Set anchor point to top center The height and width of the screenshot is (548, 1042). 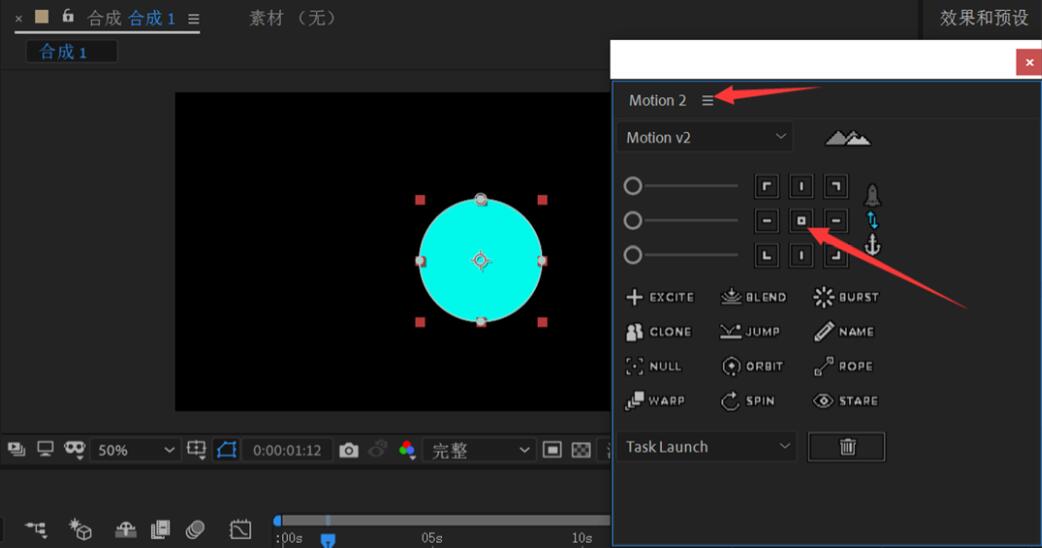801,186
